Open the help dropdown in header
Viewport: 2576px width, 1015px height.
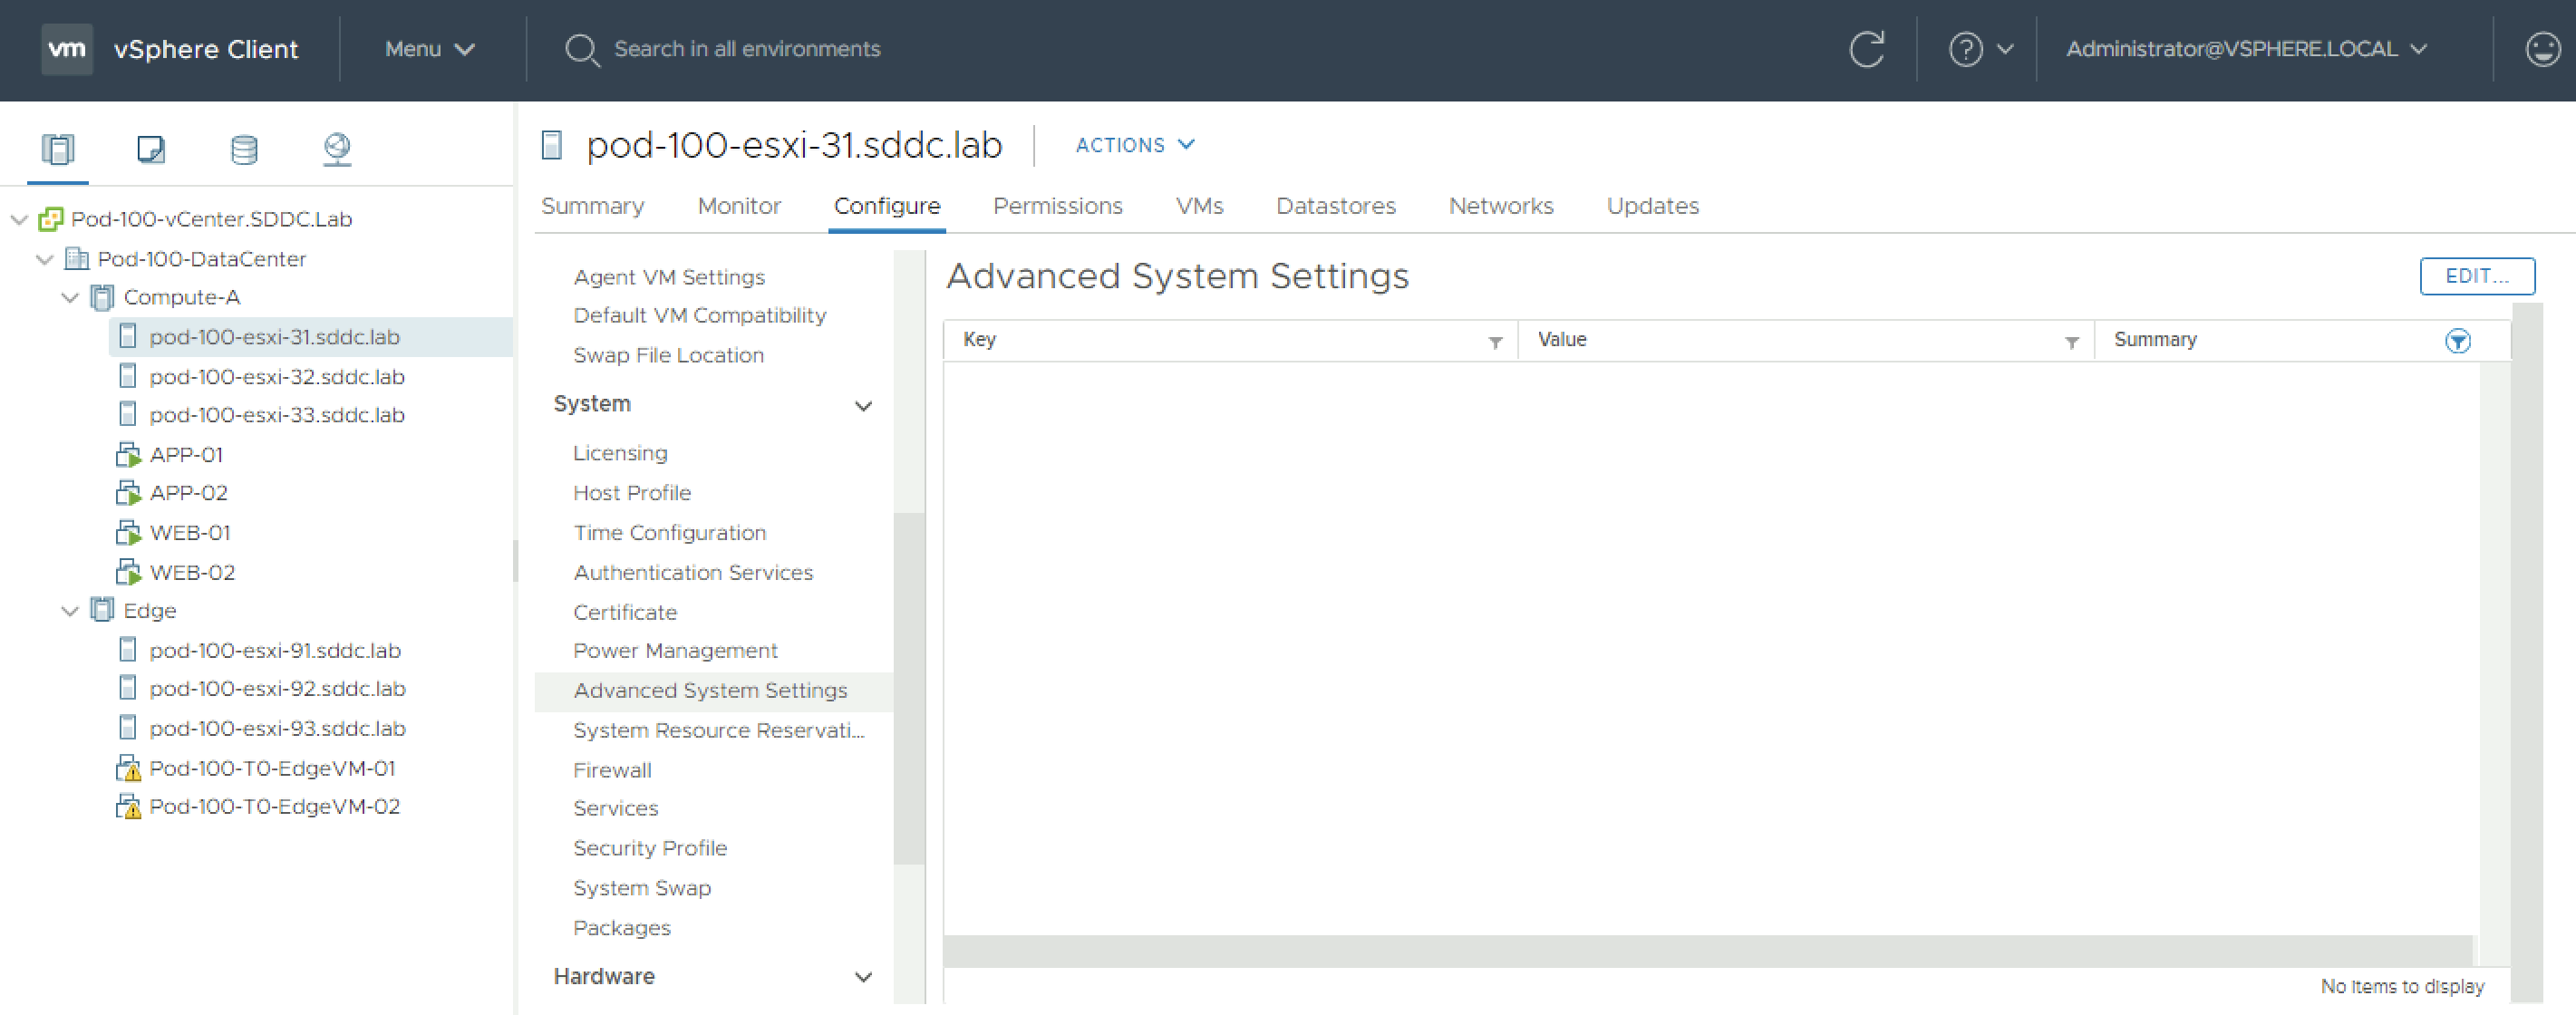pyautogui.click(x=1980, y=49)
